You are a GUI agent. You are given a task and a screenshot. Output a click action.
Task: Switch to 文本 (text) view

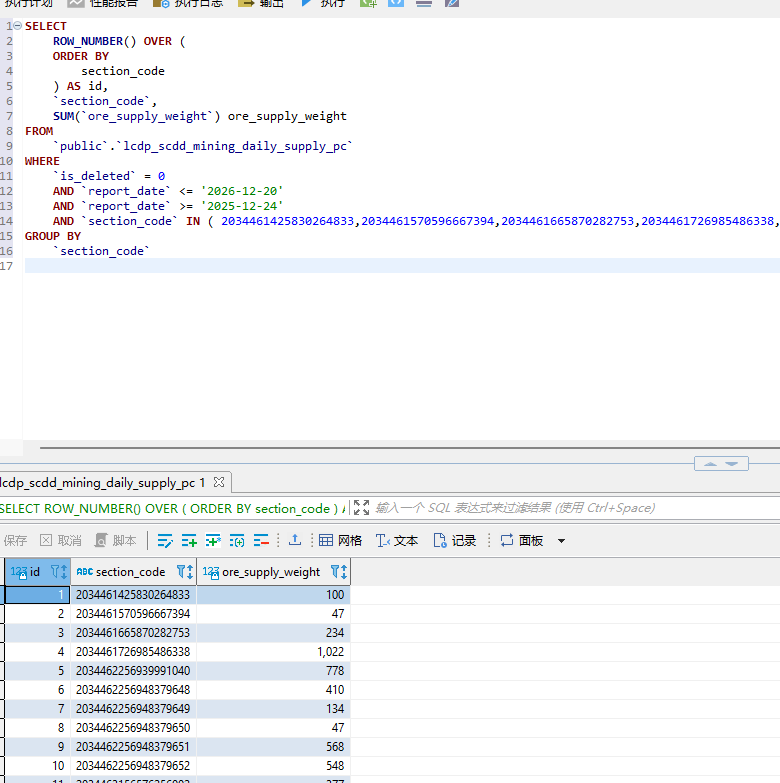pos(397,540)
